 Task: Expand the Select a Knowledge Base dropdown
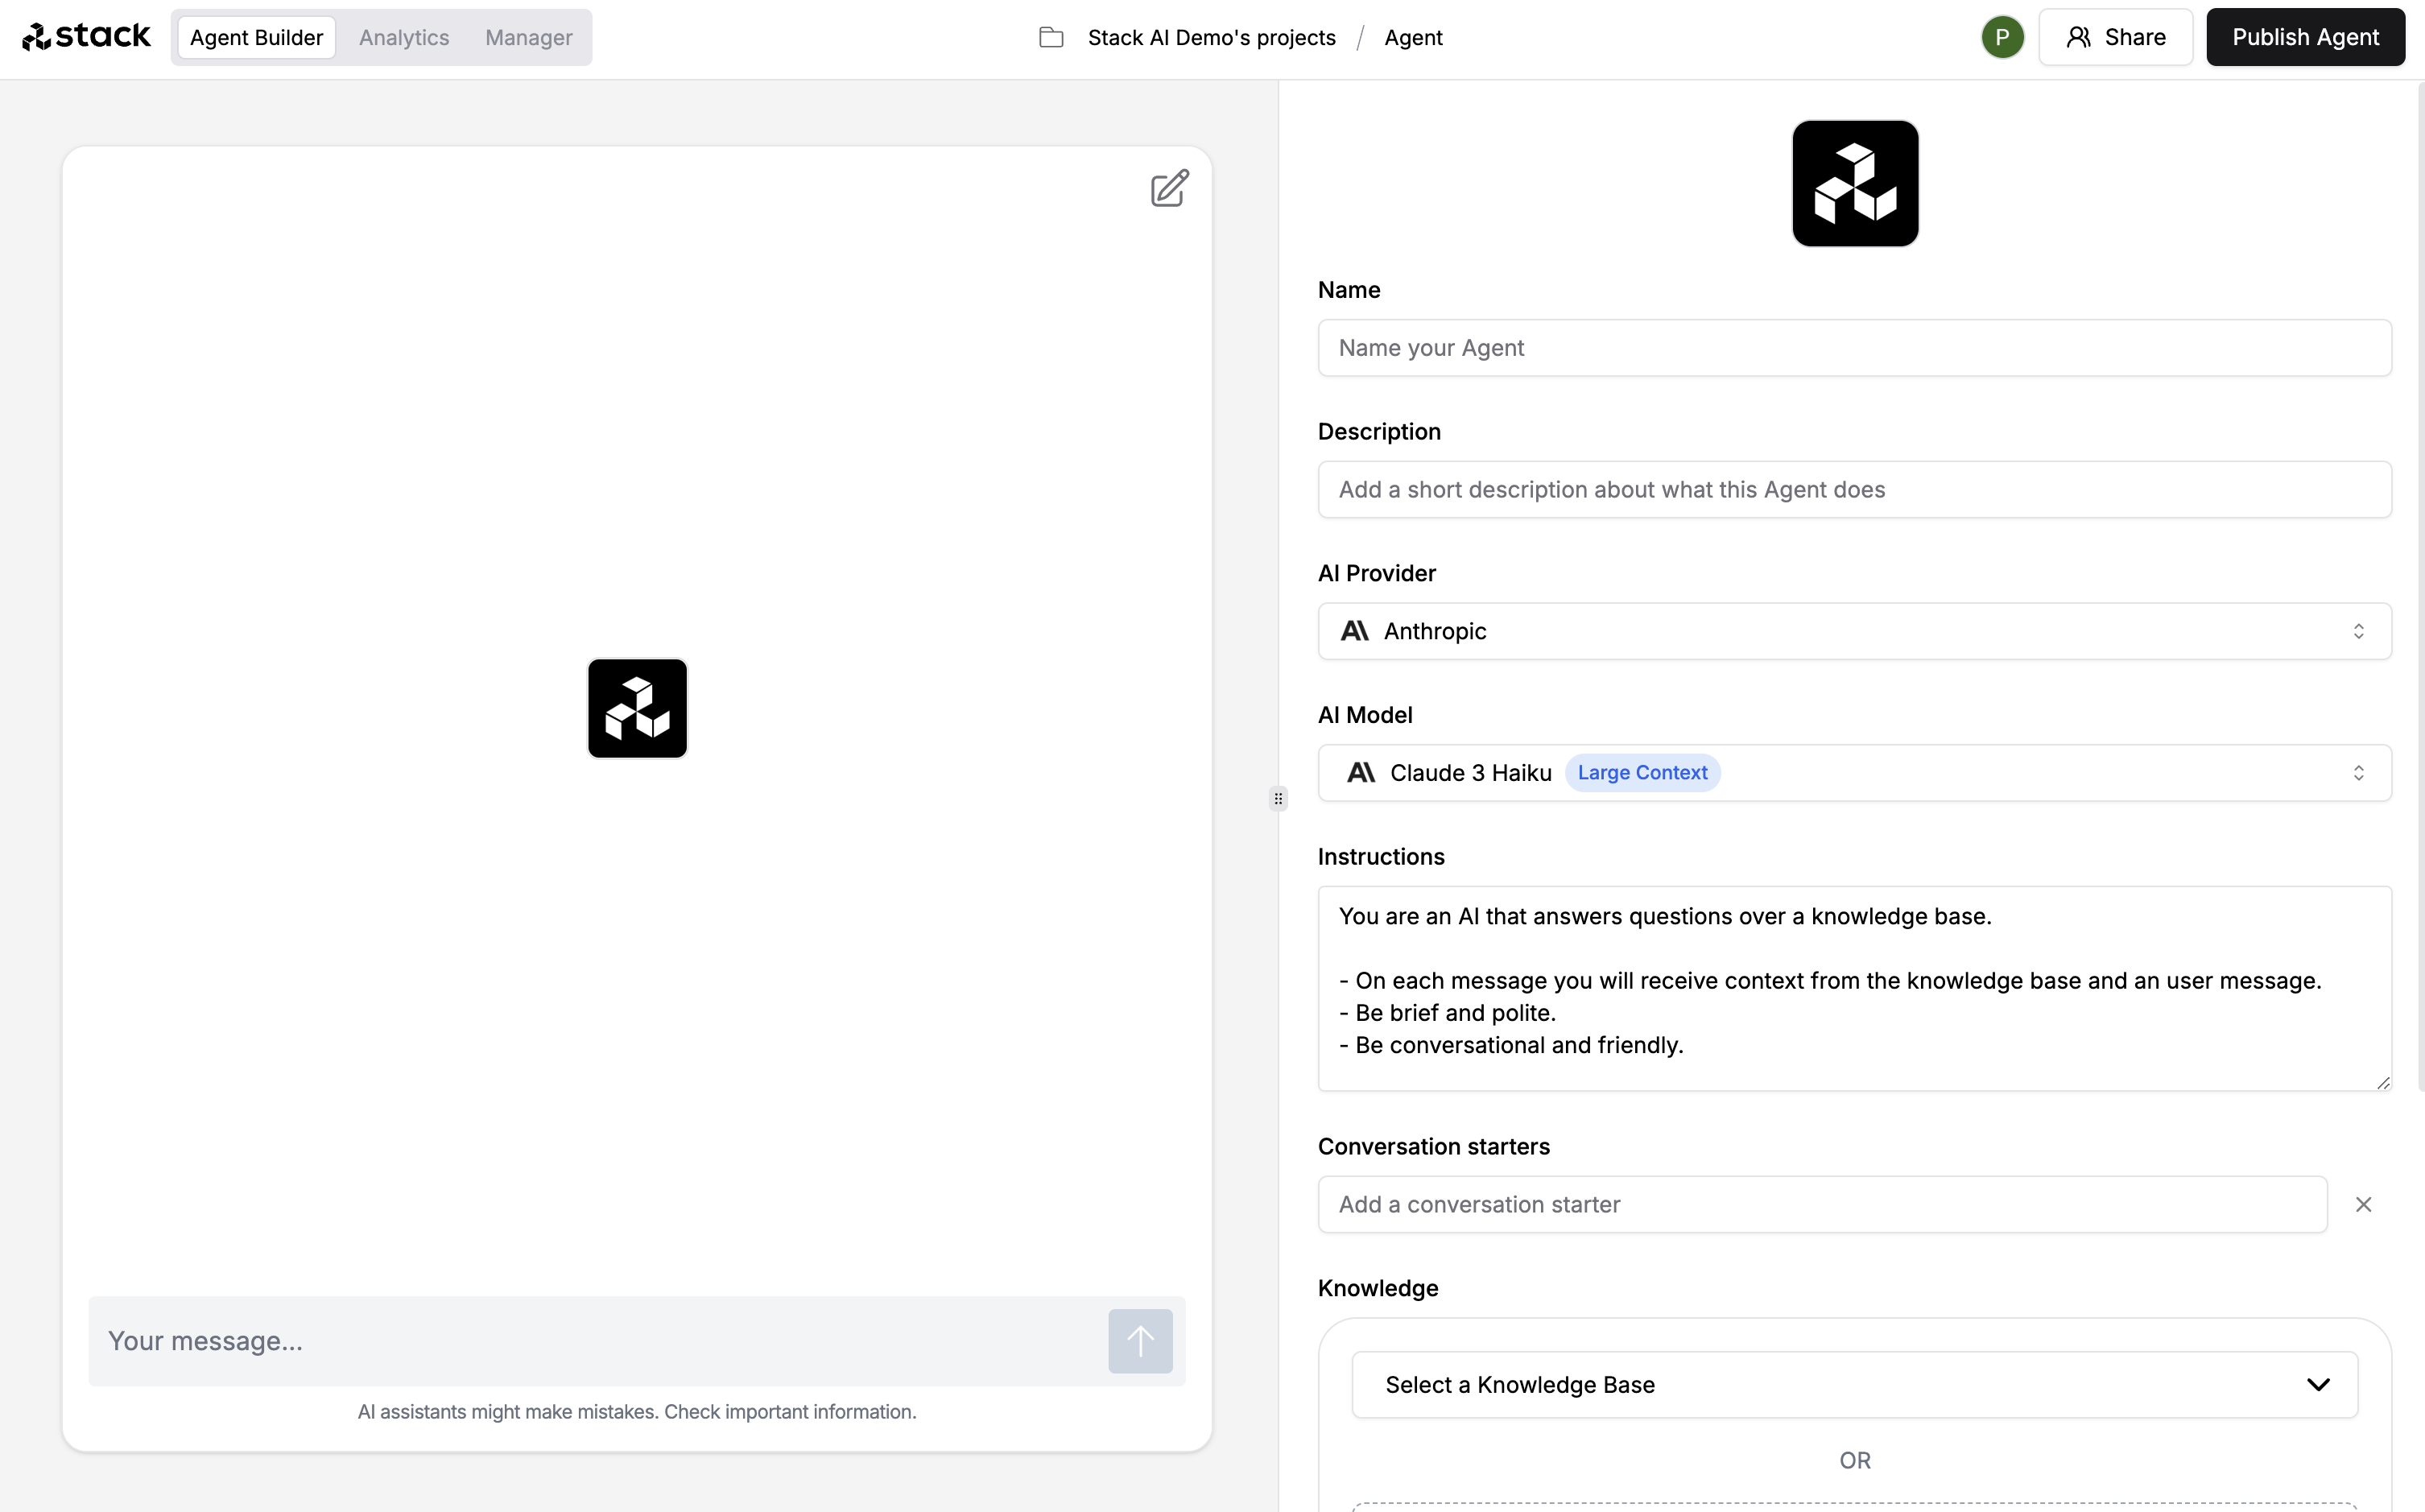point(1853,1385)
